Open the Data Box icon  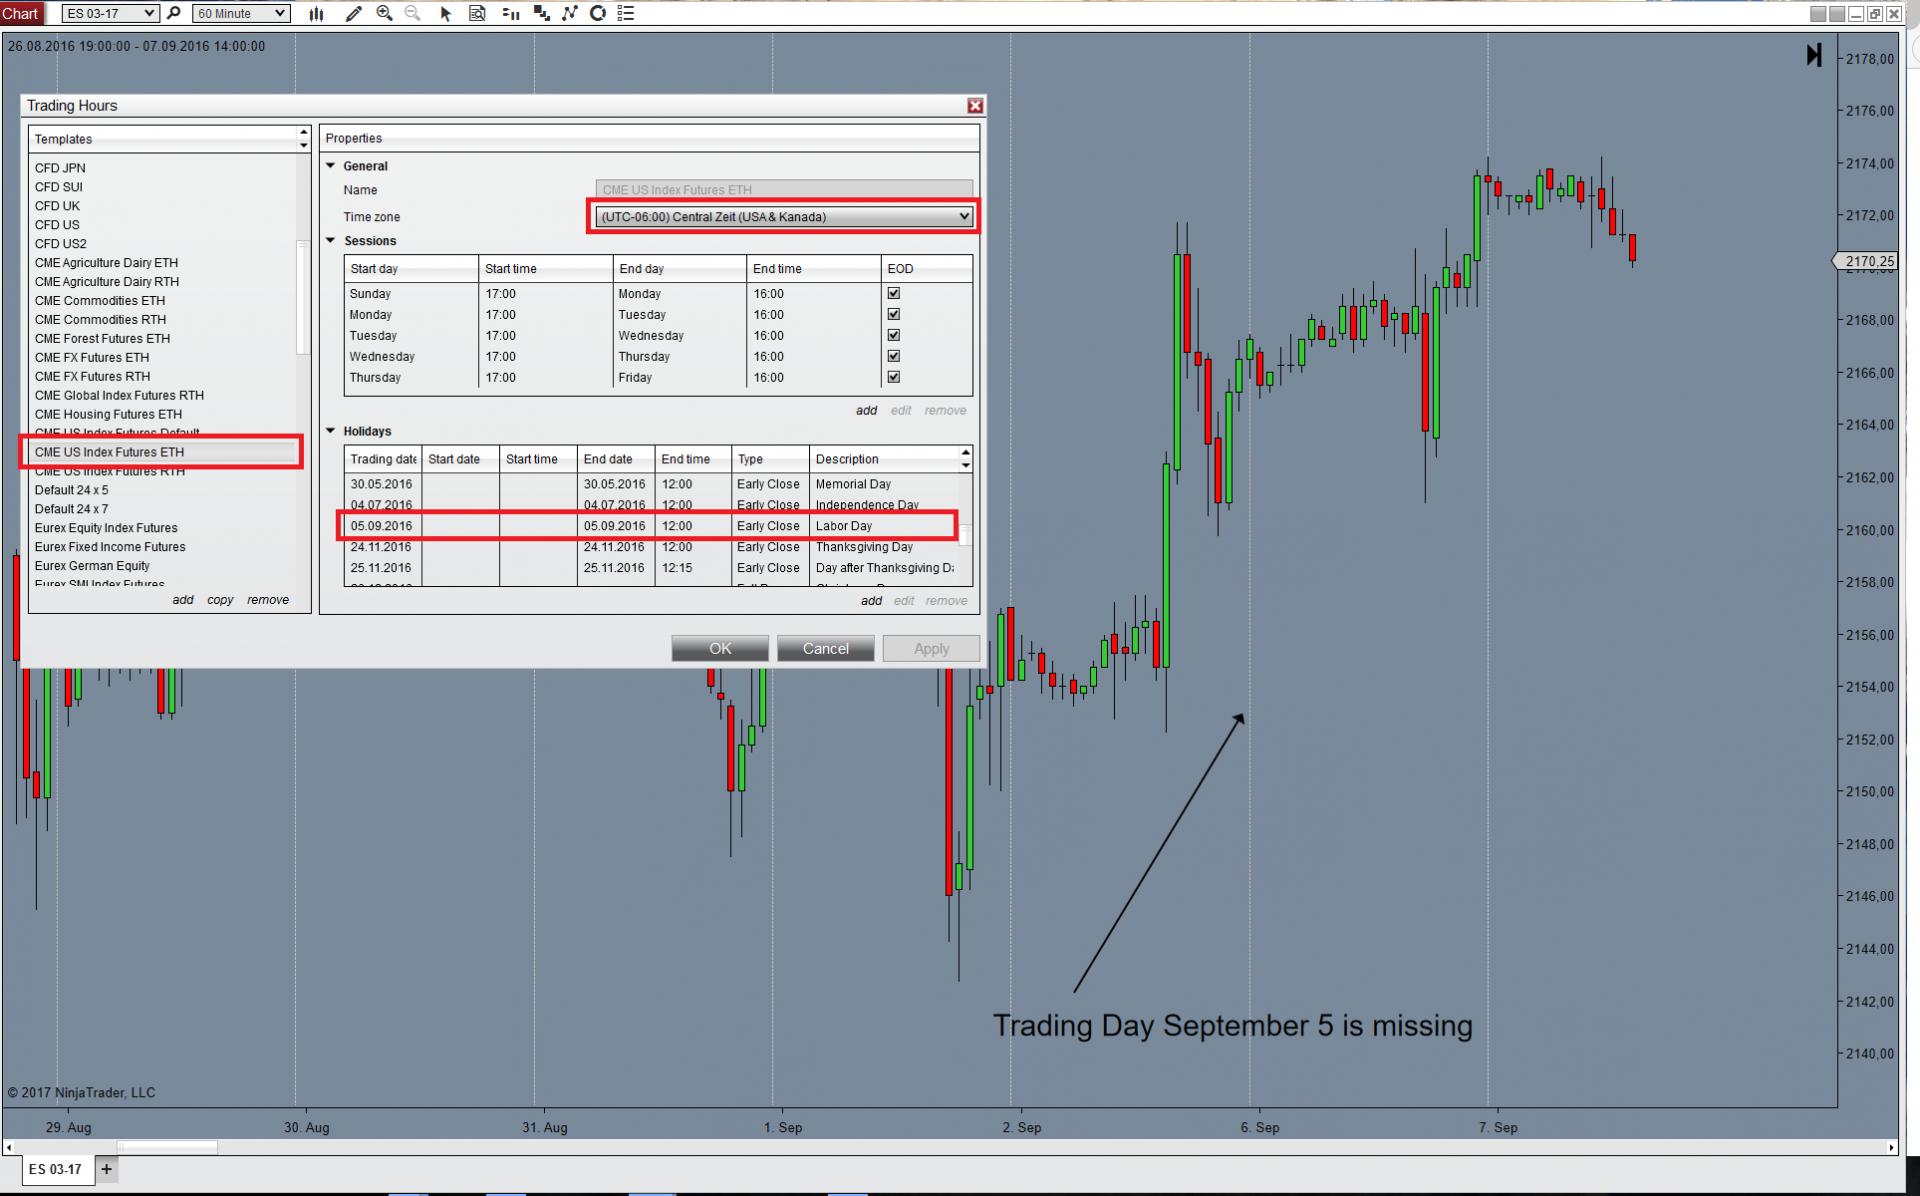coord(477,13)
